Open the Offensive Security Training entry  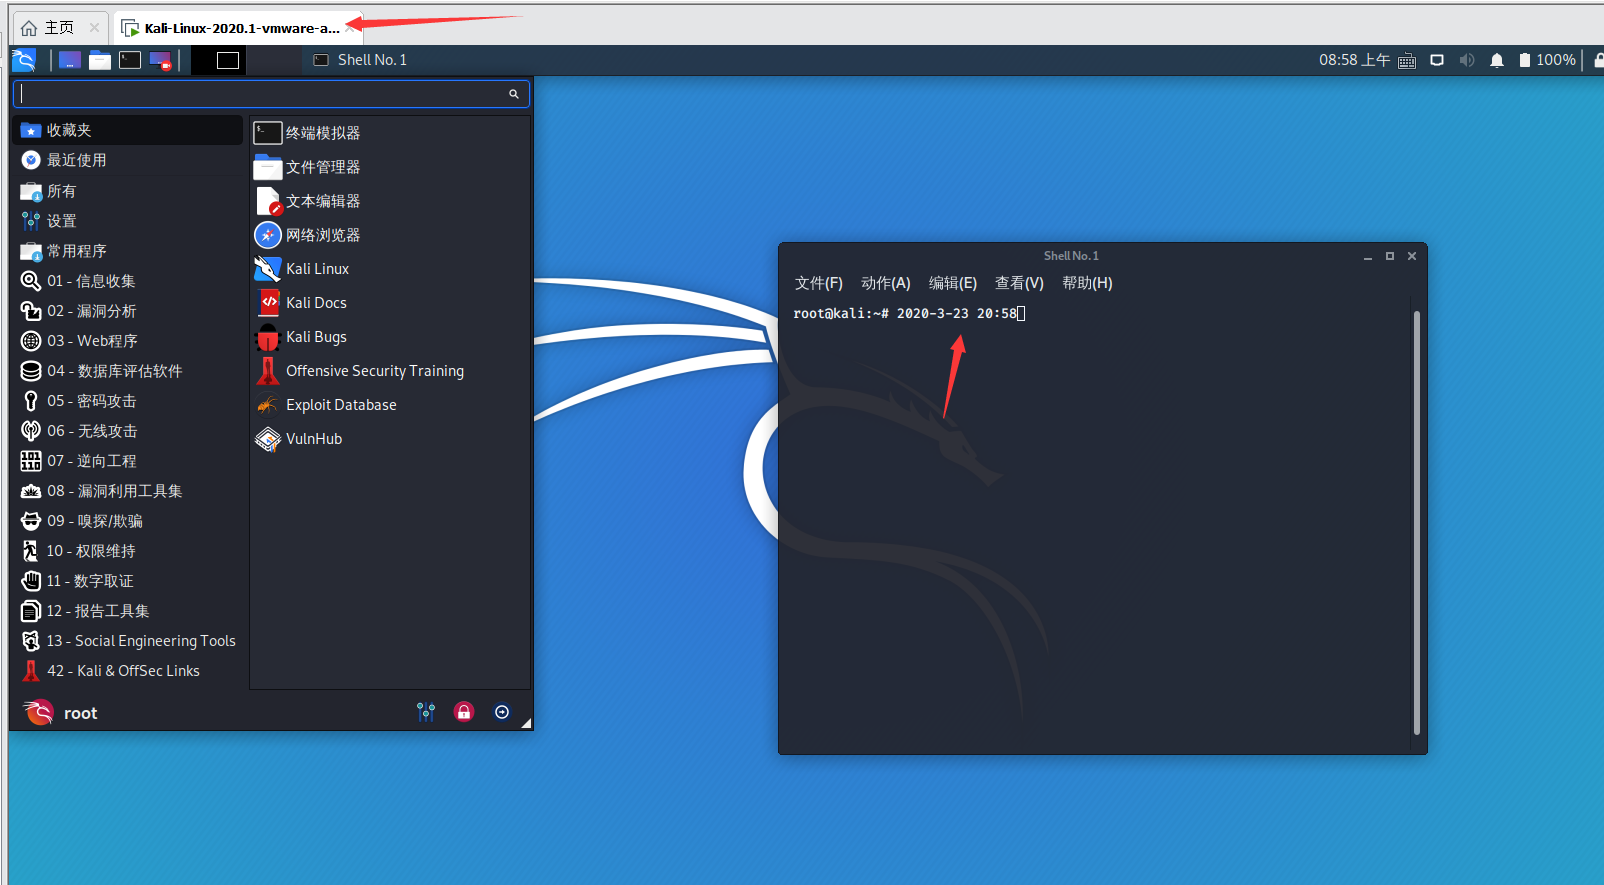[x=389, y=371]
